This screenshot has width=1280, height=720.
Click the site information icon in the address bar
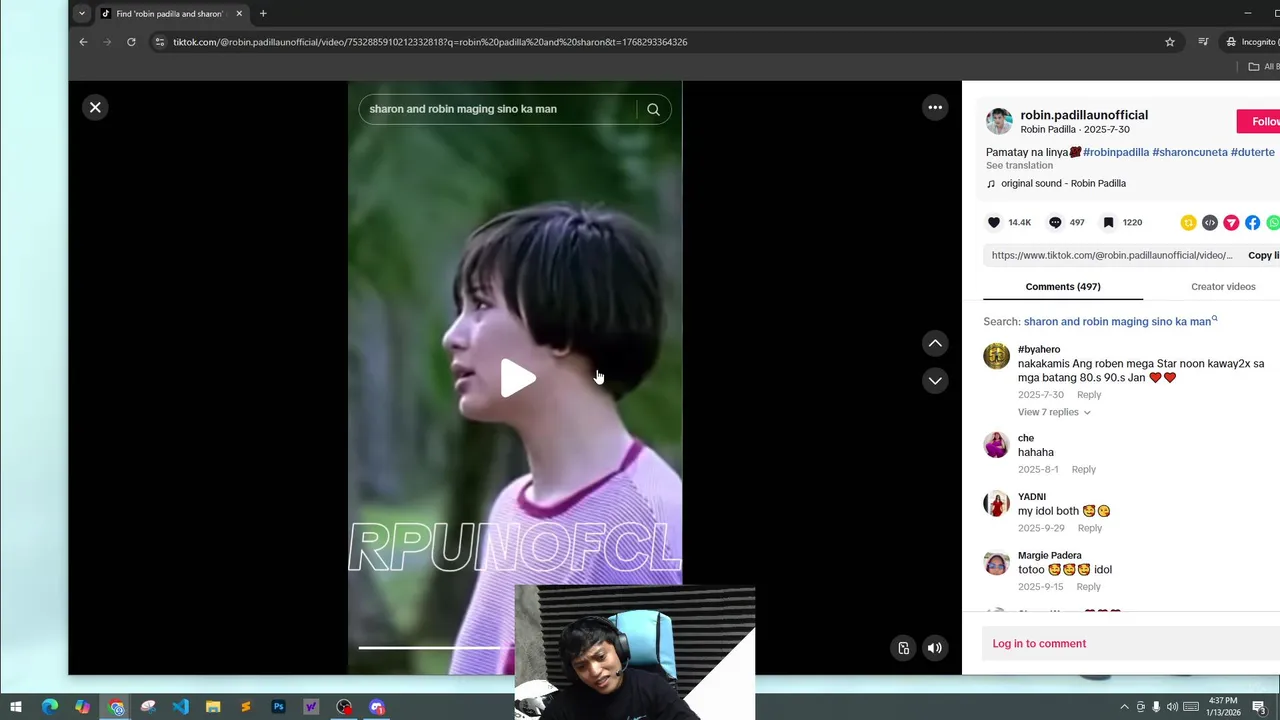coord(159,42)
